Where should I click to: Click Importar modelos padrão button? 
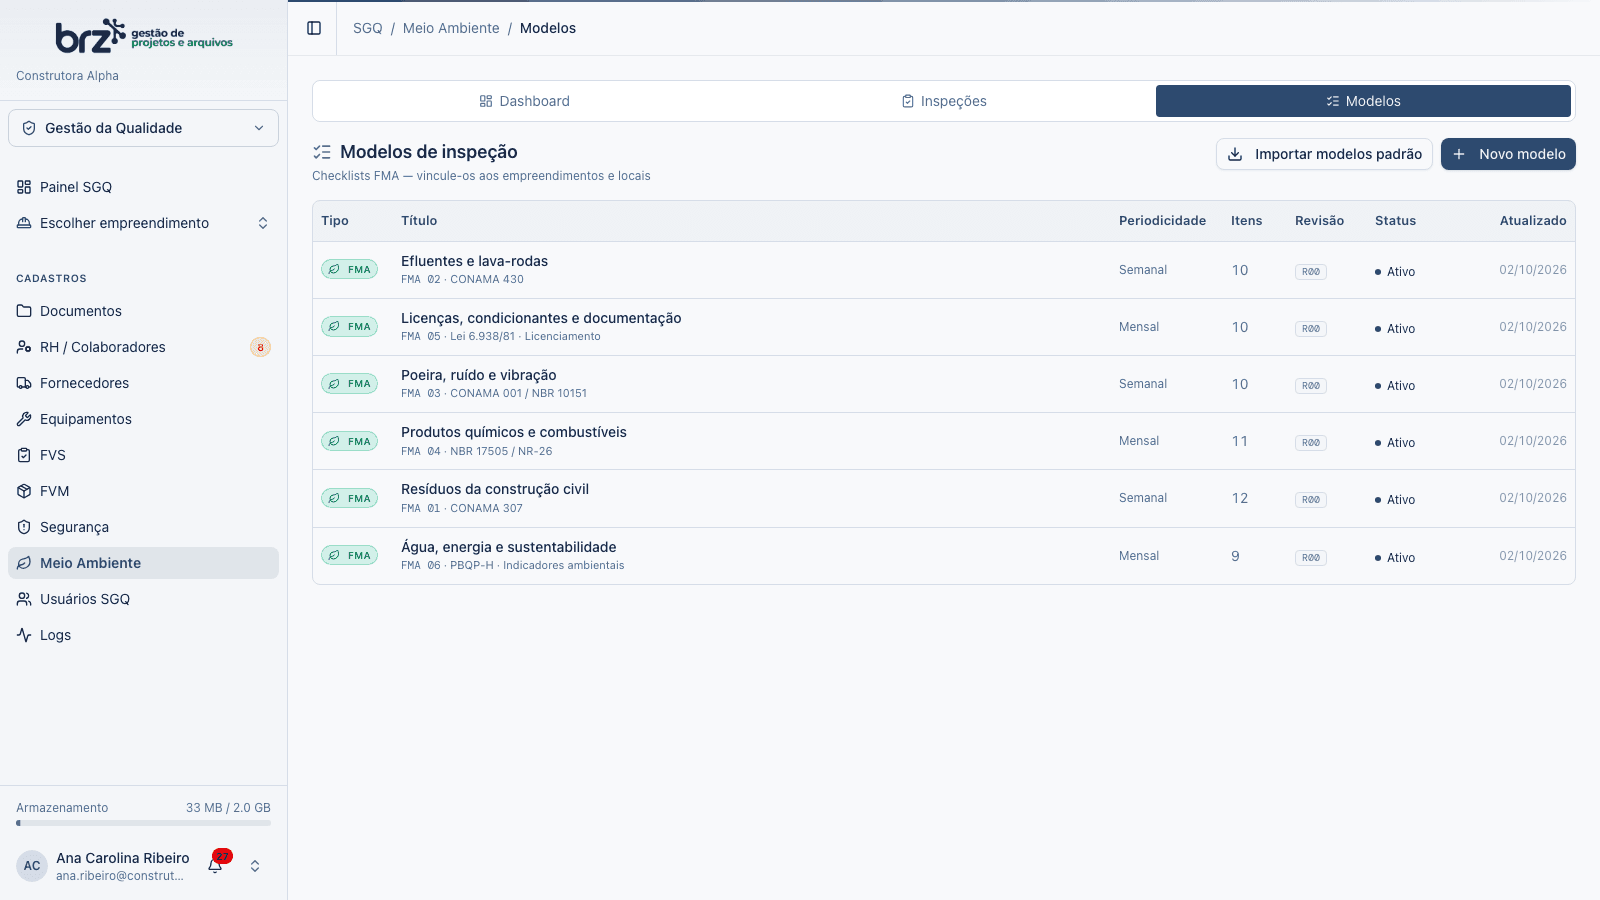pos(1324,154)
